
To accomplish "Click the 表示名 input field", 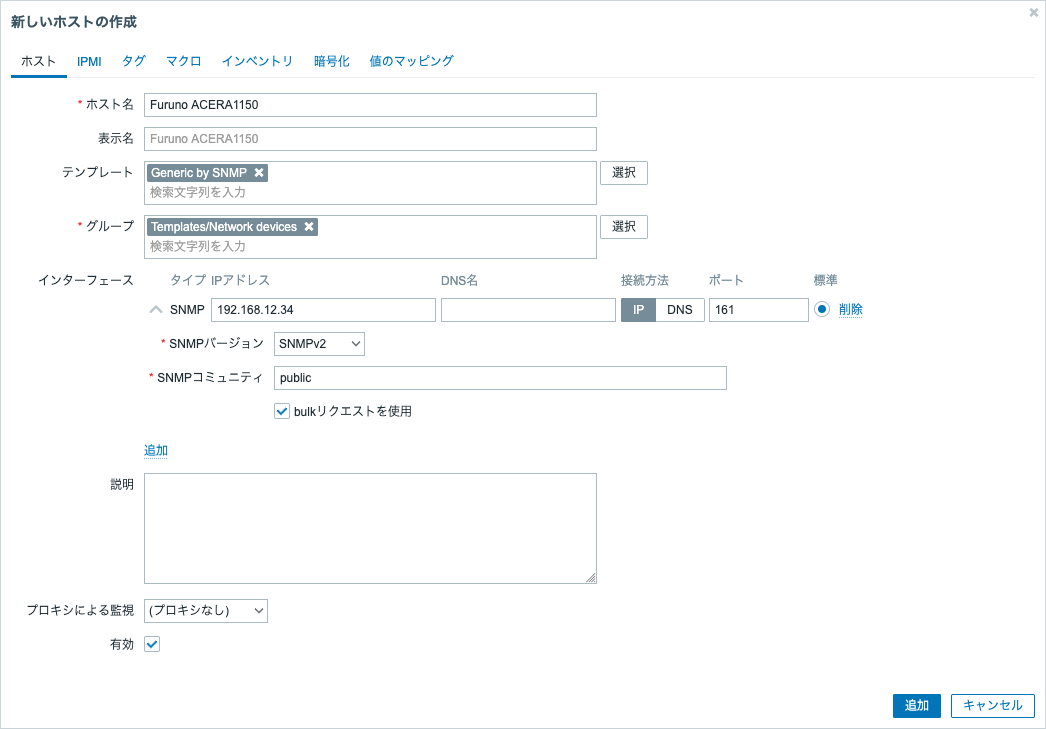I will click(x=370, y=139).
